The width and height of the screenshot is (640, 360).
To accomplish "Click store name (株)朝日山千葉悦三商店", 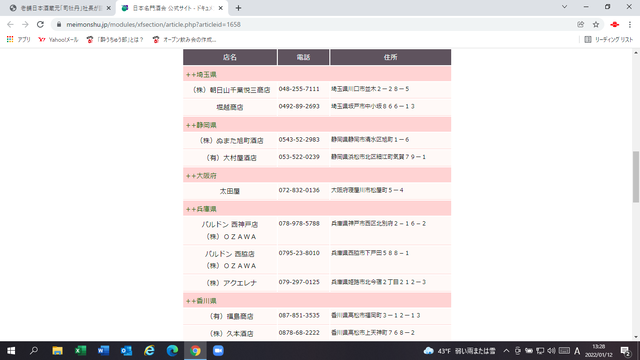I will pyautogui.click(x=230, y=90).
